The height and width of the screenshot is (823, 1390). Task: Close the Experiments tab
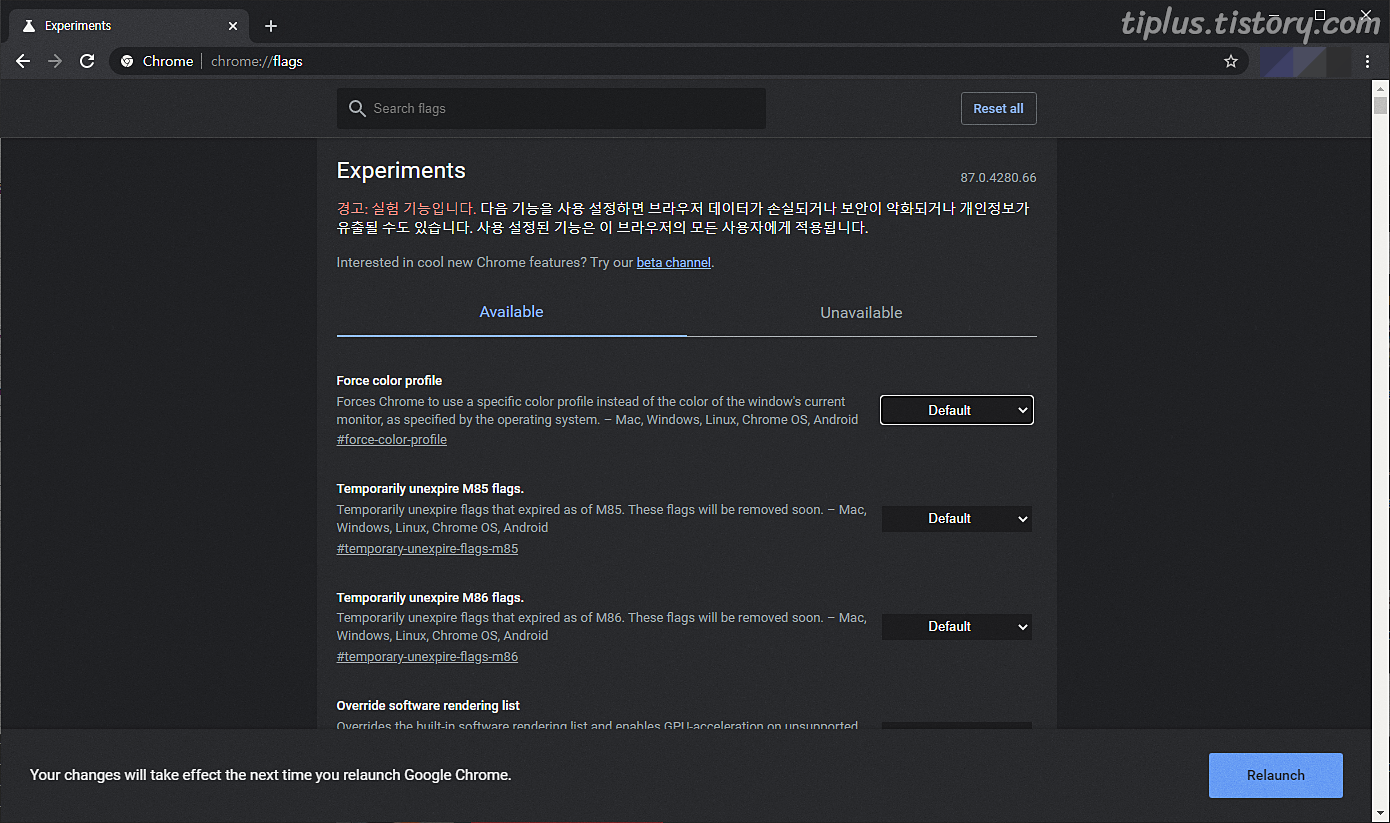point(234,26)
